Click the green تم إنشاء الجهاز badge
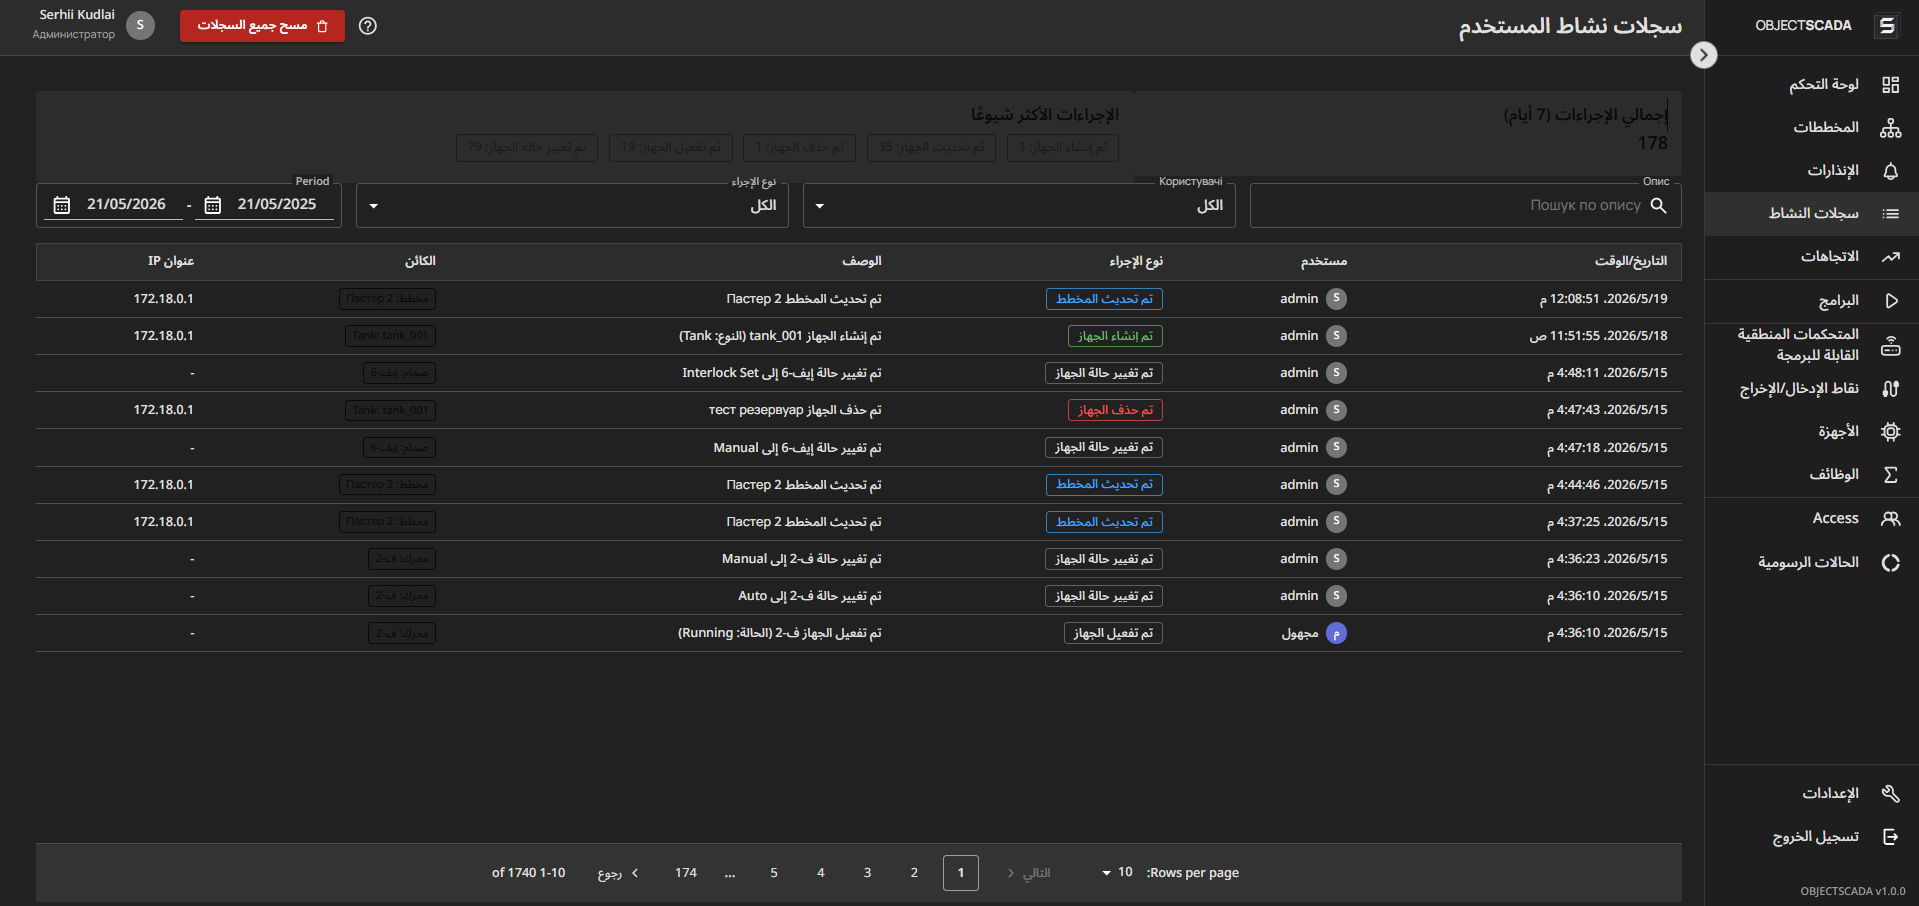 1115,336
